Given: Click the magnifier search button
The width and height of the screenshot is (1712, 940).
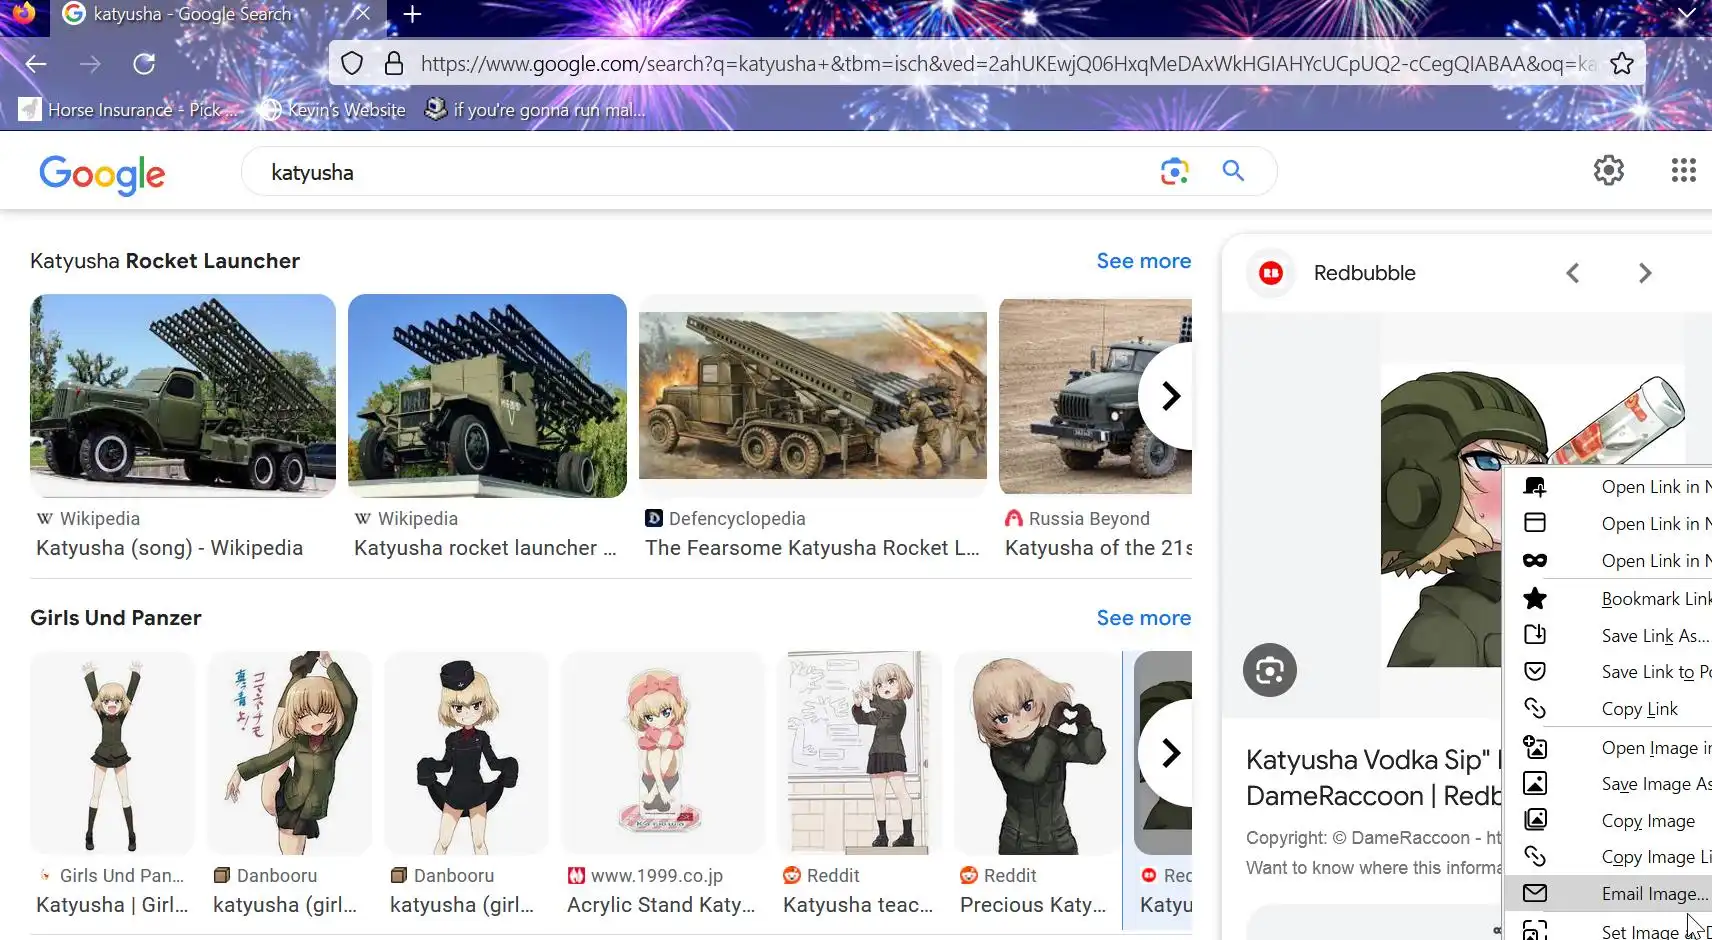Looking at the screenshot, I should [x=1233, y=172].
